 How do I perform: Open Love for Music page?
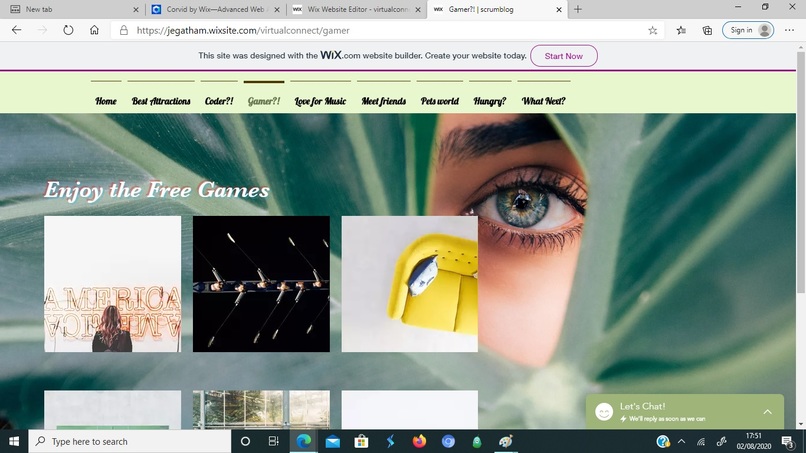click(320, 101)
